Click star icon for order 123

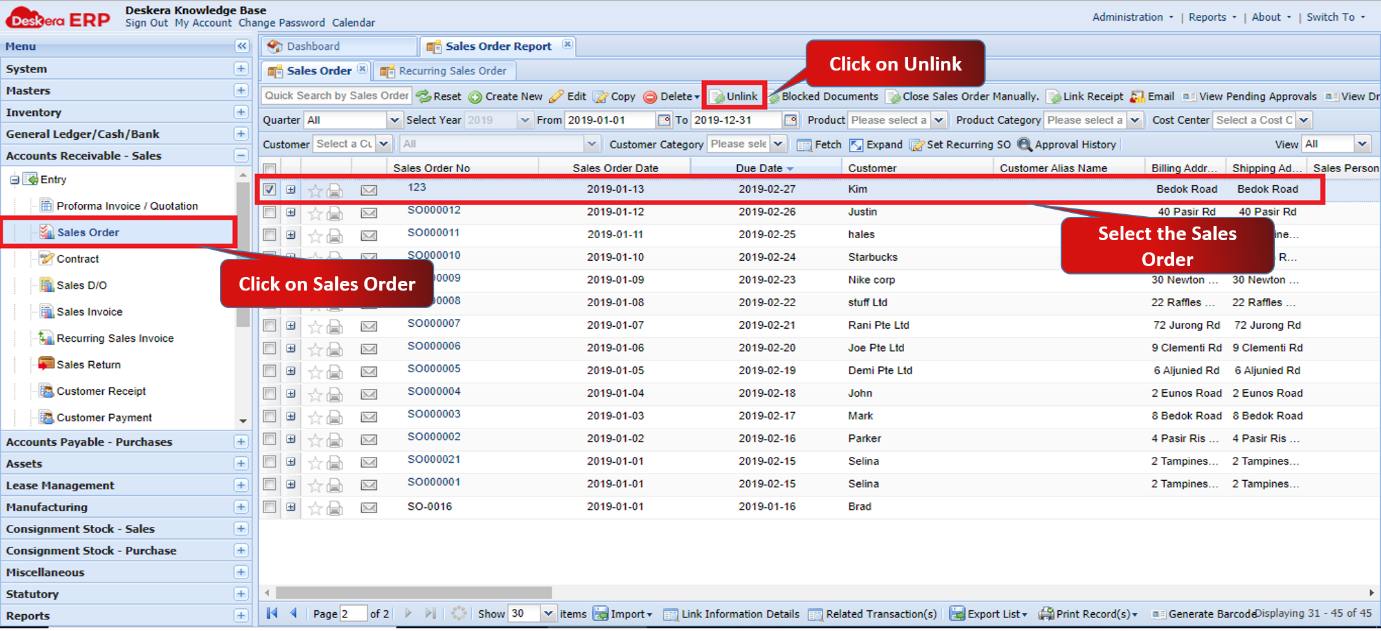(x=315, y=190)
